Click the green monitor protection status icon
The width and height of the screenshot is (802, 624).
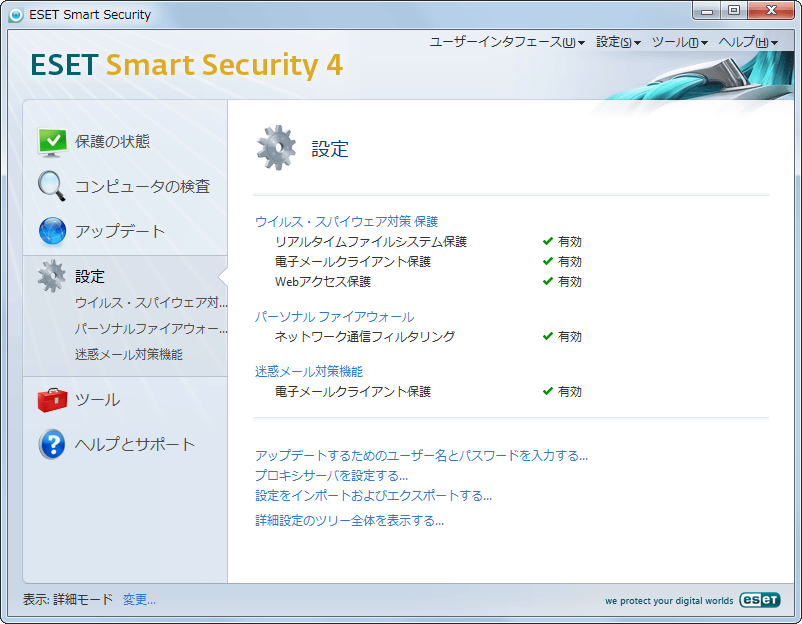pyautogui.click(x=52, y=142)
